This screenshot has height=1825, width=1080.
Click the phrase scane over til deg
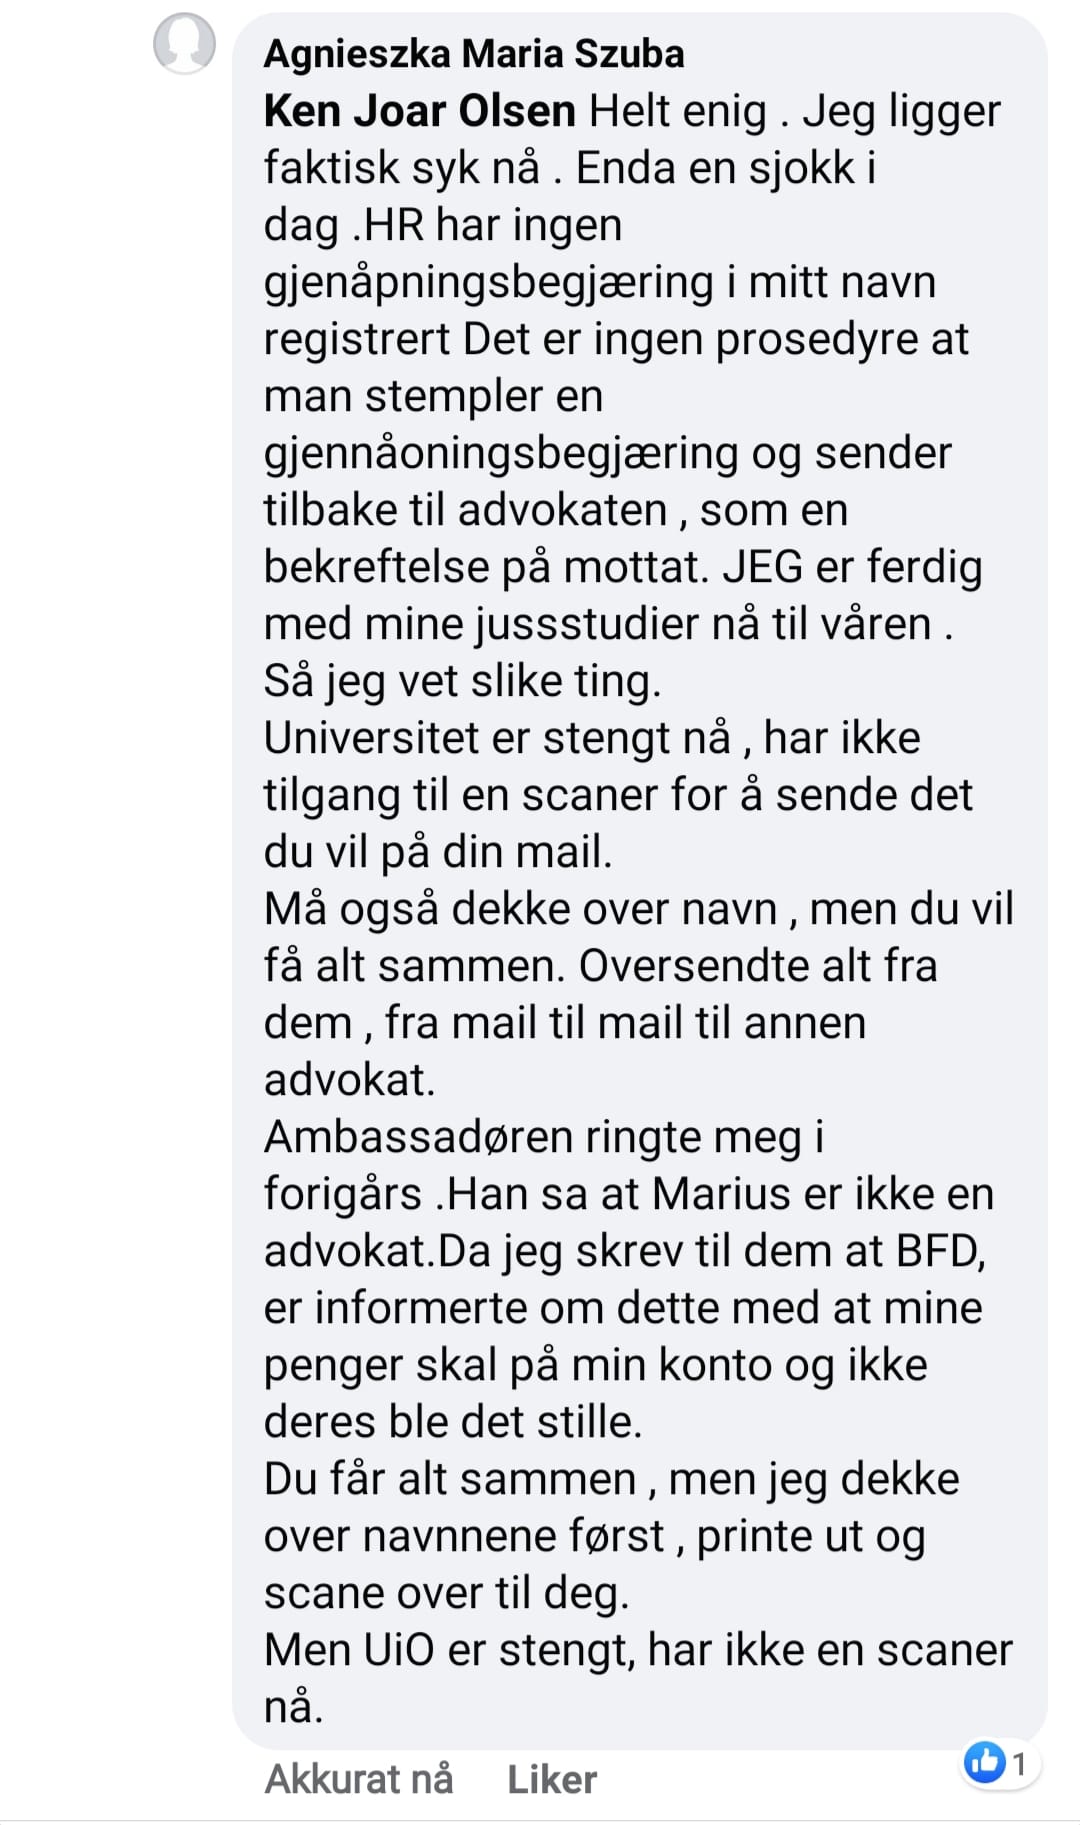446,1594
